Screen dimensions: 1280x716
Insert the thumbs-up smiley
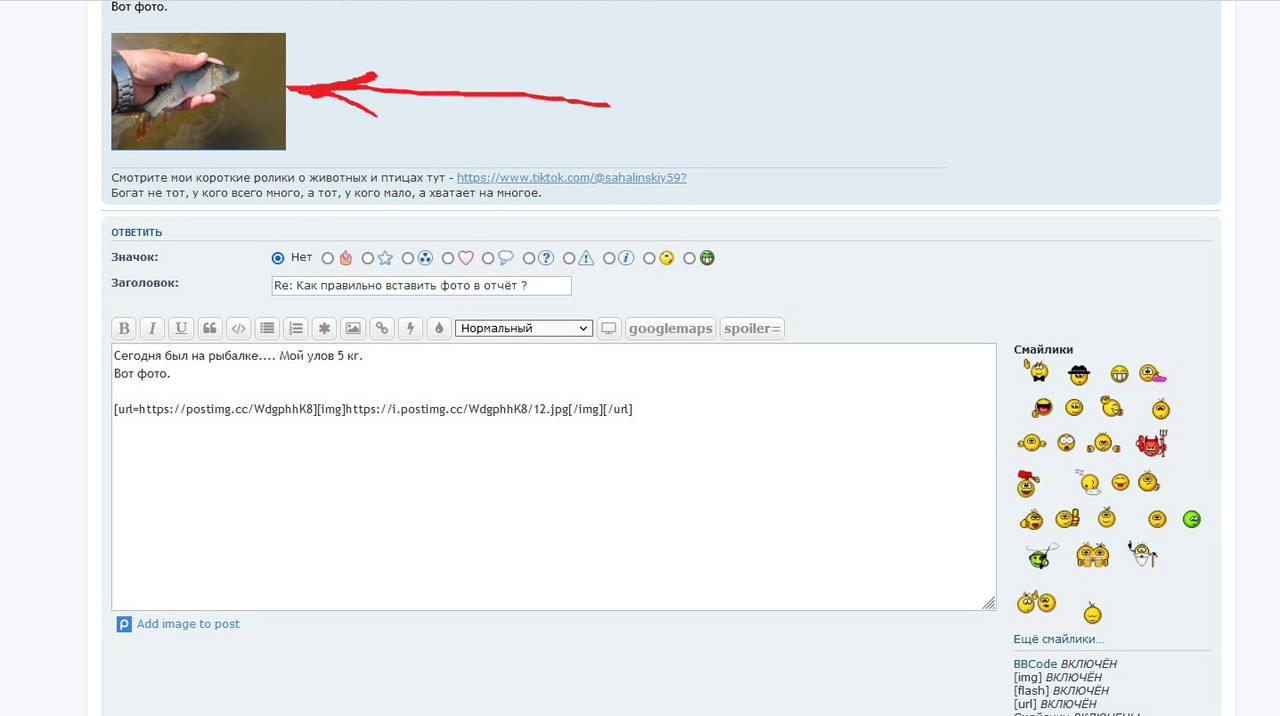coord(1068,519)
